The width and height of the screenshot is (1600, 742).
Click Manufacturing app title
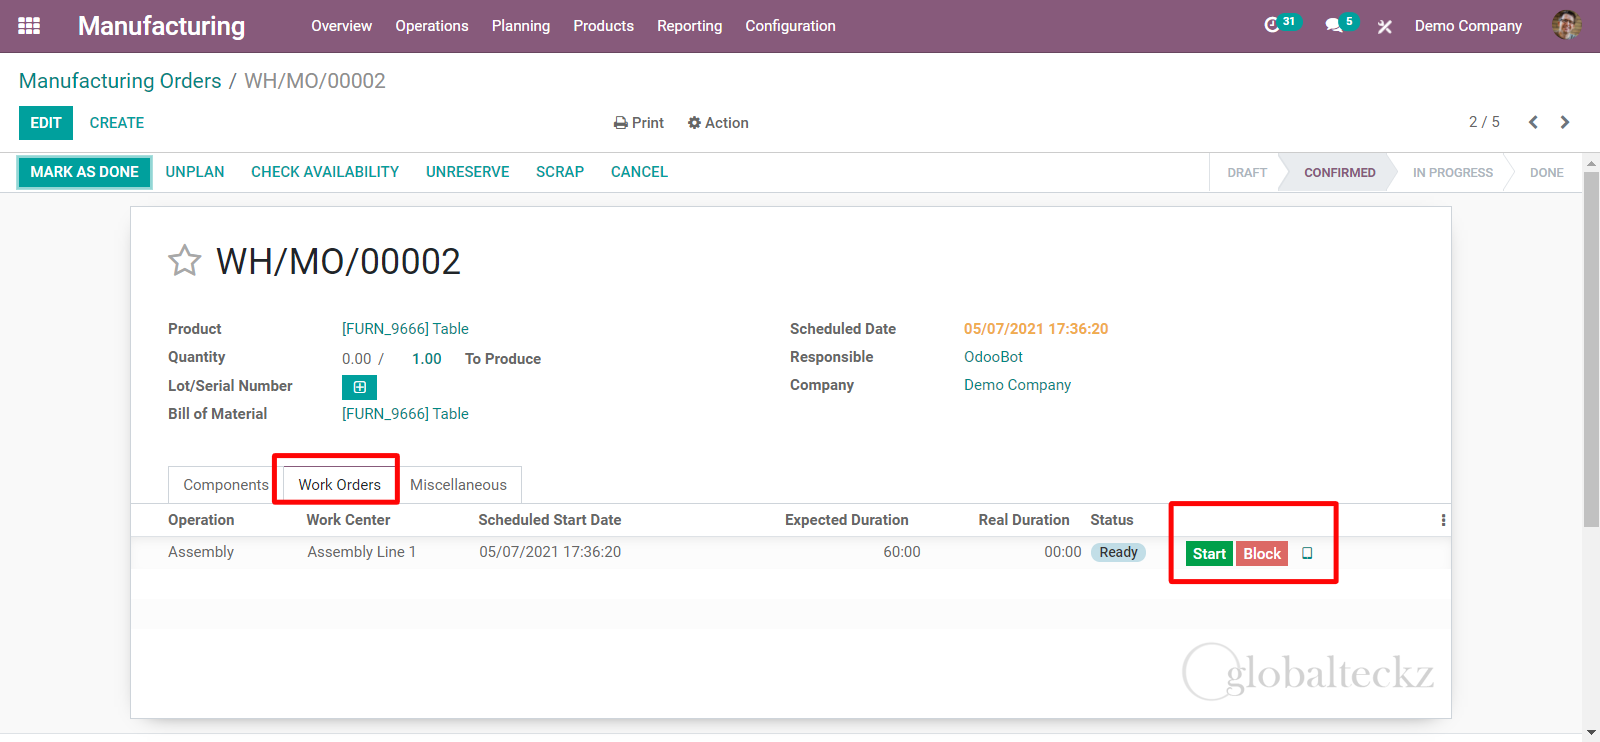tap(161, 26)
